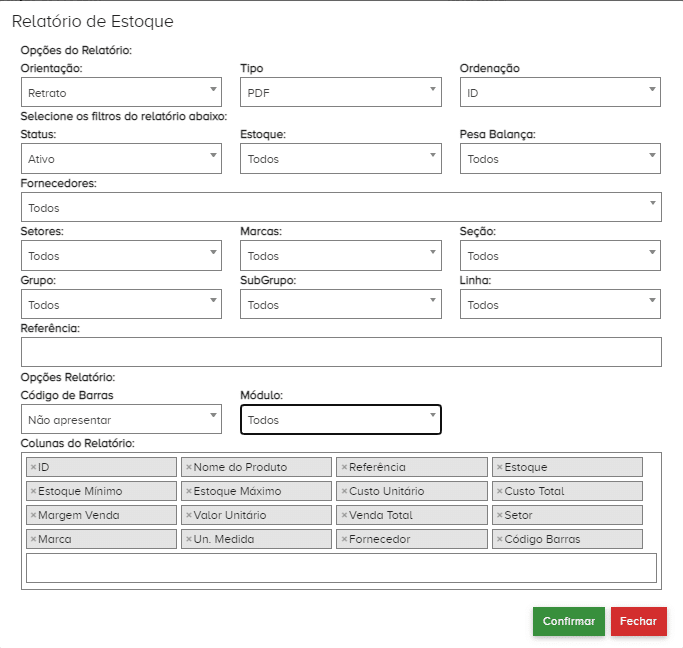The width and height of the screenshot is (683, 648).
Task: Remove the Custo Total column tag
Action: click(x=500, y=491)
